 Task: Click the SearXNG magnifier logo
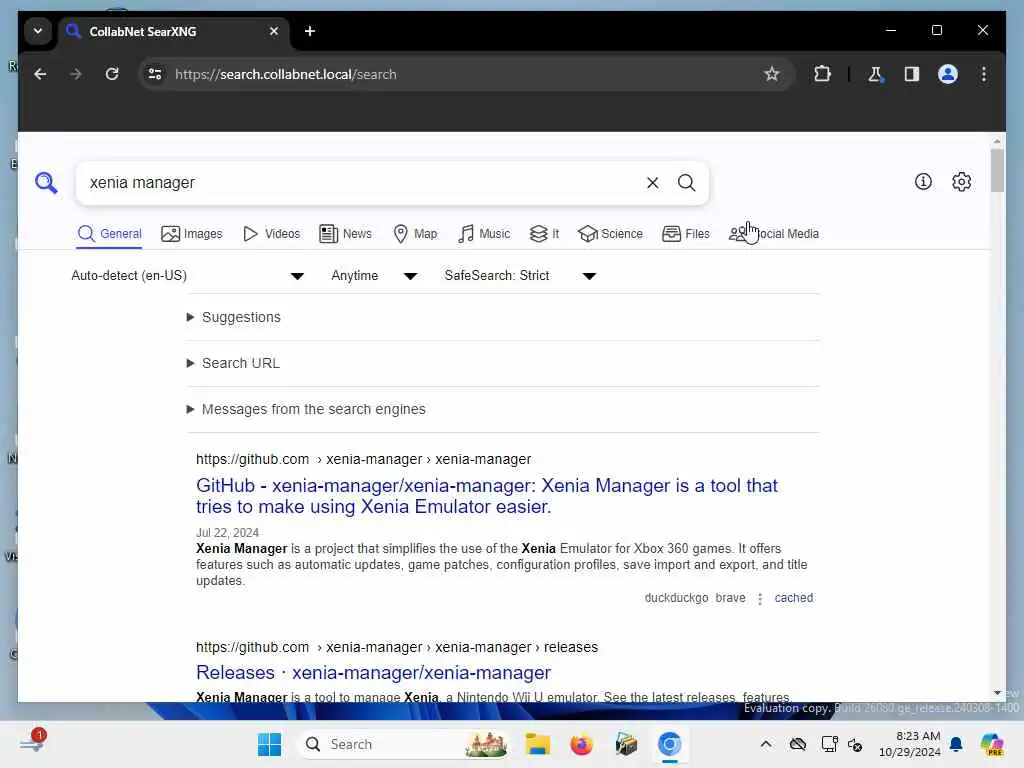tap(46, 183)
